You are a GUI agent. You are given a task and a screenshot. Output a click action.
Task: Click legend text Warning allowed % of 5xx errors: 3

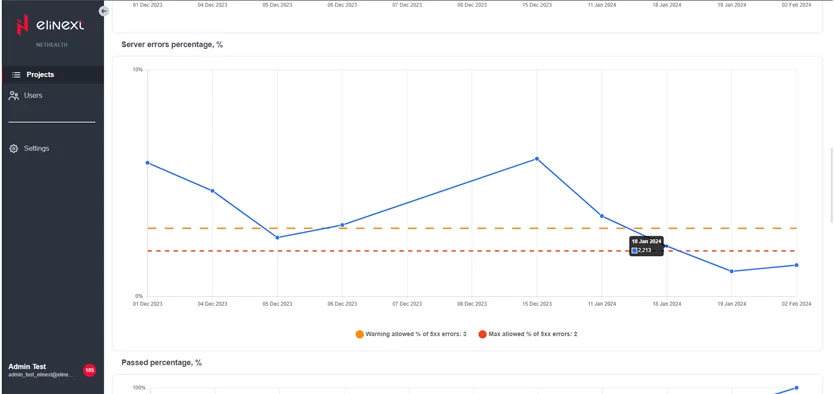click(416, 334)
